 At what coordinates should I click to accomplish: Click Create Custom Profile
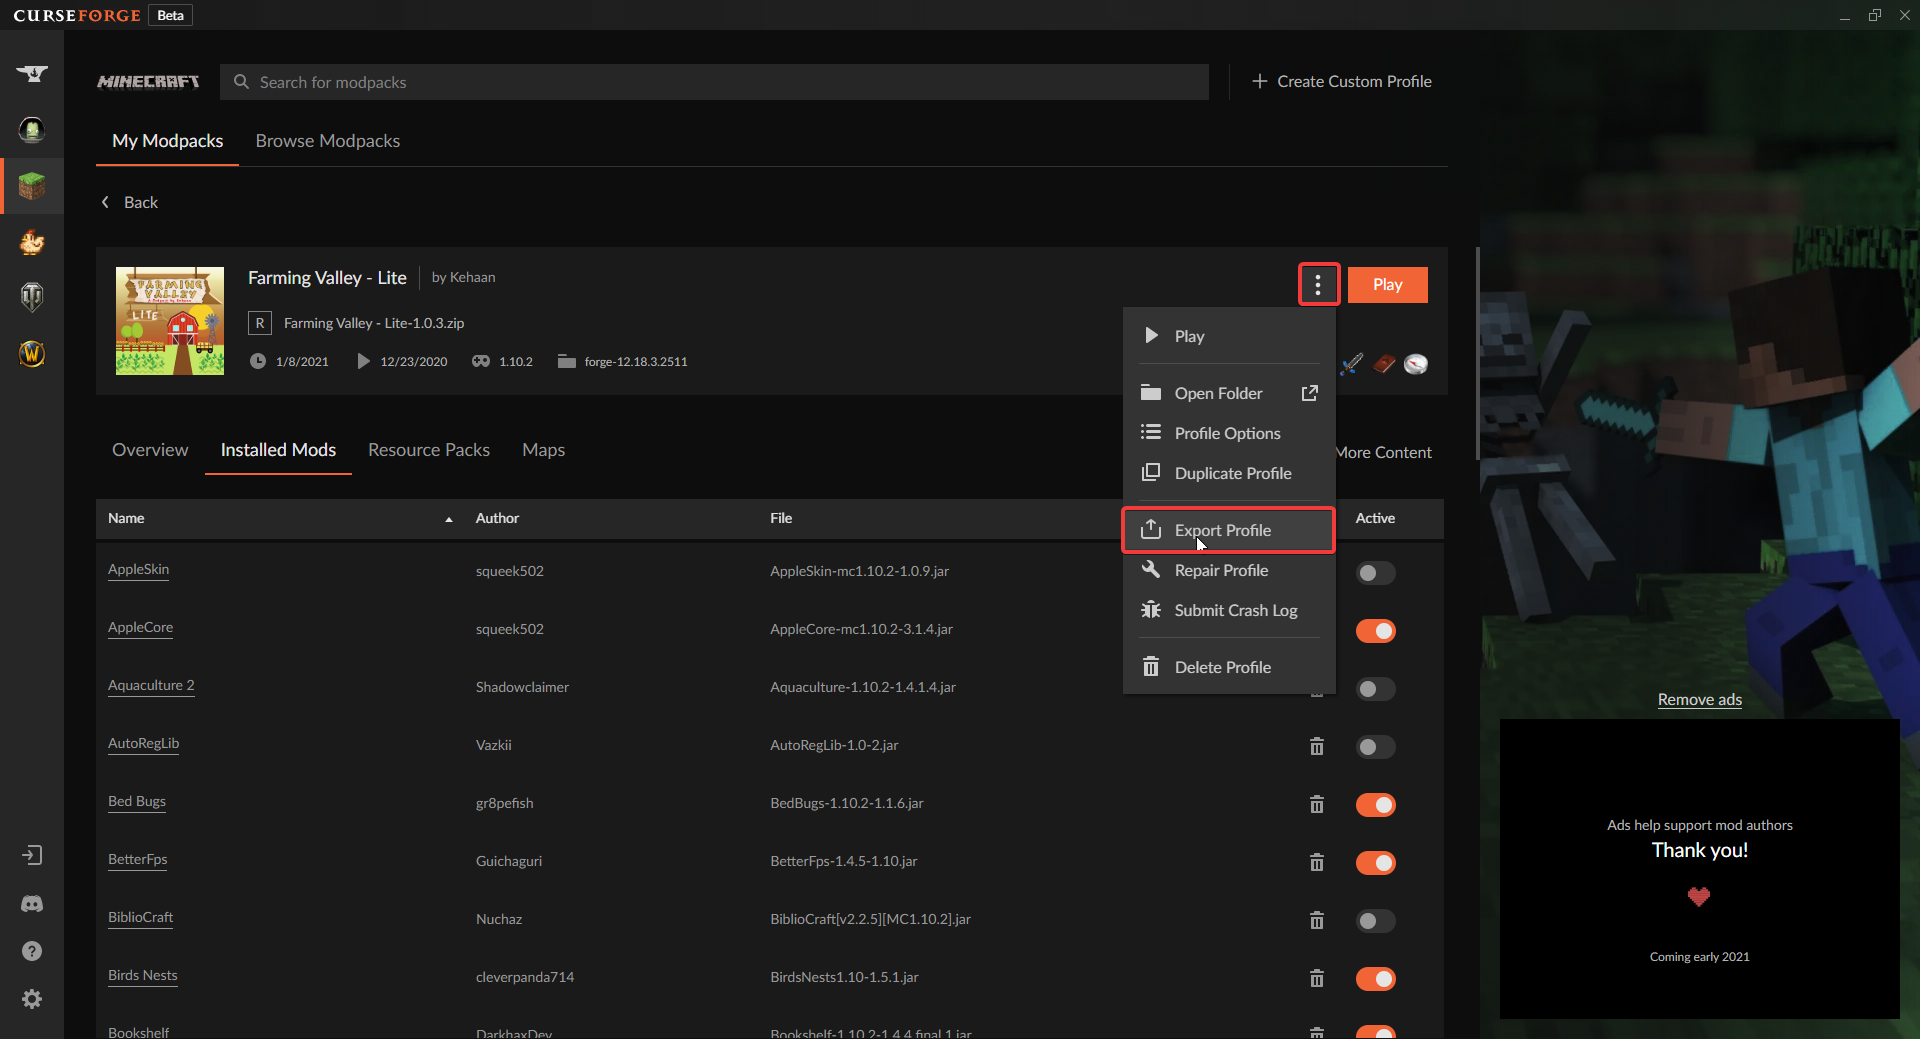coord(1342,82)
